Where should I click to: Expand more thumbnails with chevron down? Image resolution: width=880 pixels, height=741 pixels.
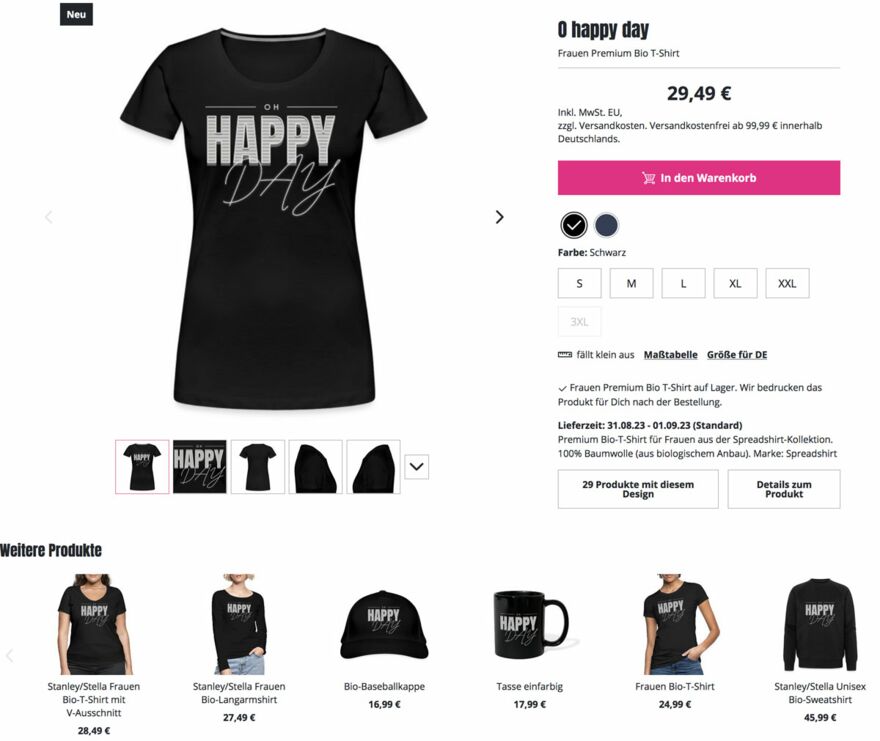416,466
